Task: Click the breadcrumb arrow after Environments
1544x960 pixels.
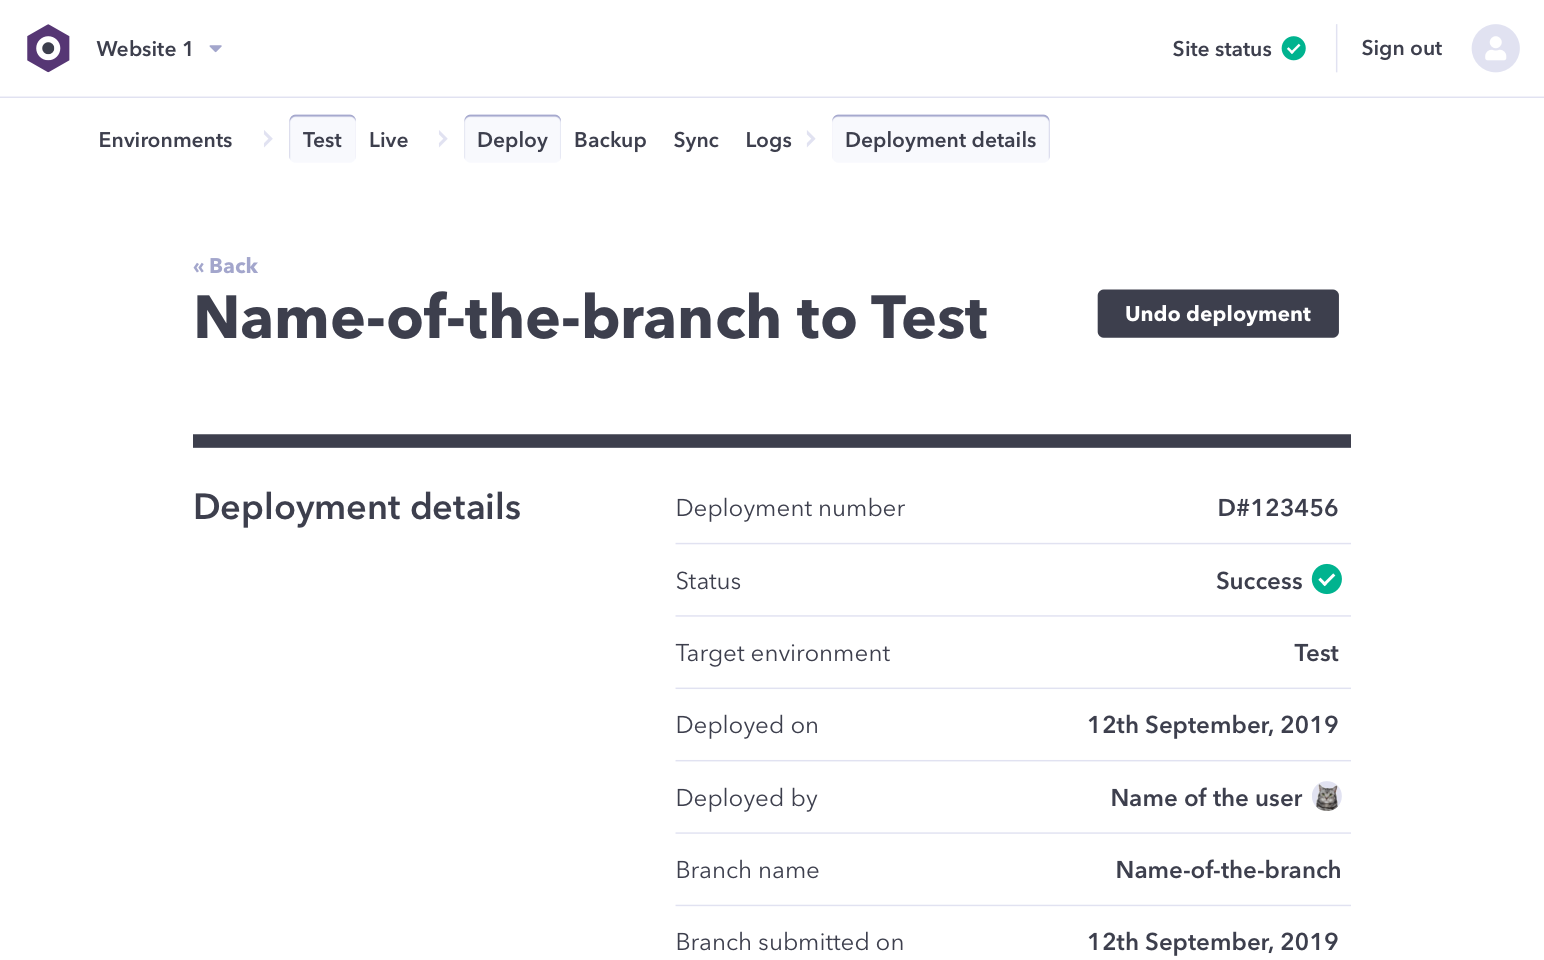Action: (x=267, y=139)
